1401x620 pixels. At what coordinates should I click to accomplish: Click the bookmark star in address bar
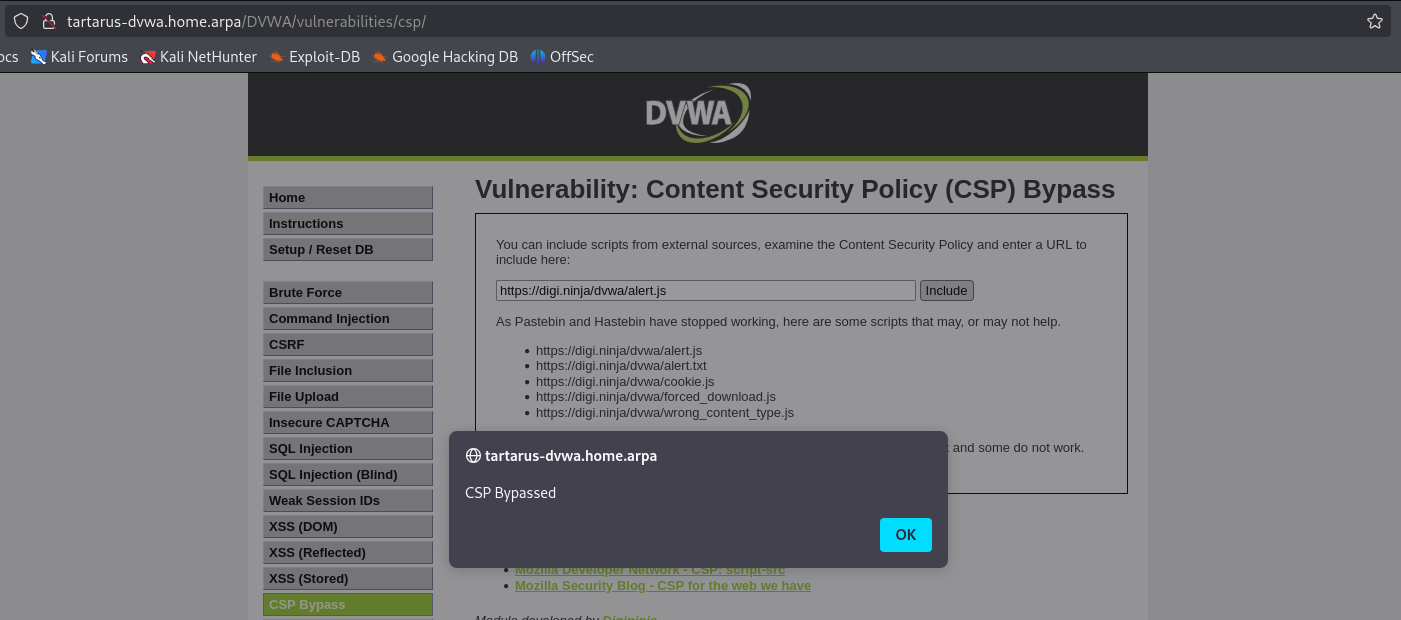click(1373, 20)
